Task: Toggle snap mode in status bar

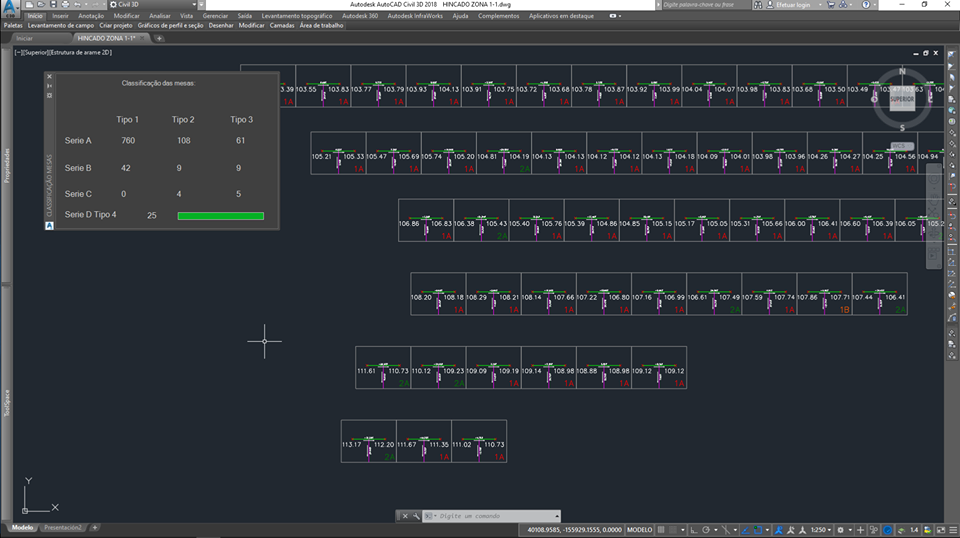Action: coord(673,530)
